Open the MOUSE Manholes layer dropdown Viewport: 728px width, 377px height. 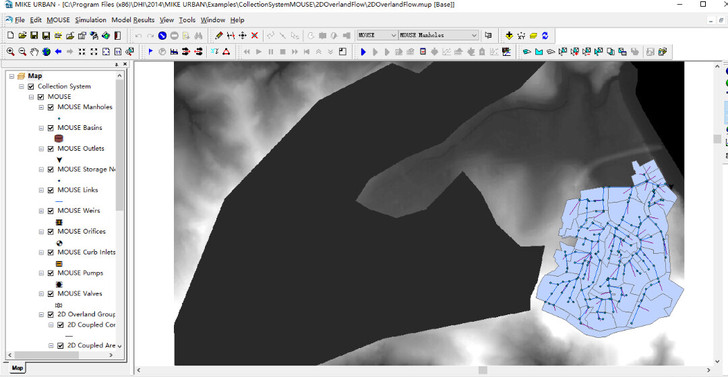click(x=438, y=35)
